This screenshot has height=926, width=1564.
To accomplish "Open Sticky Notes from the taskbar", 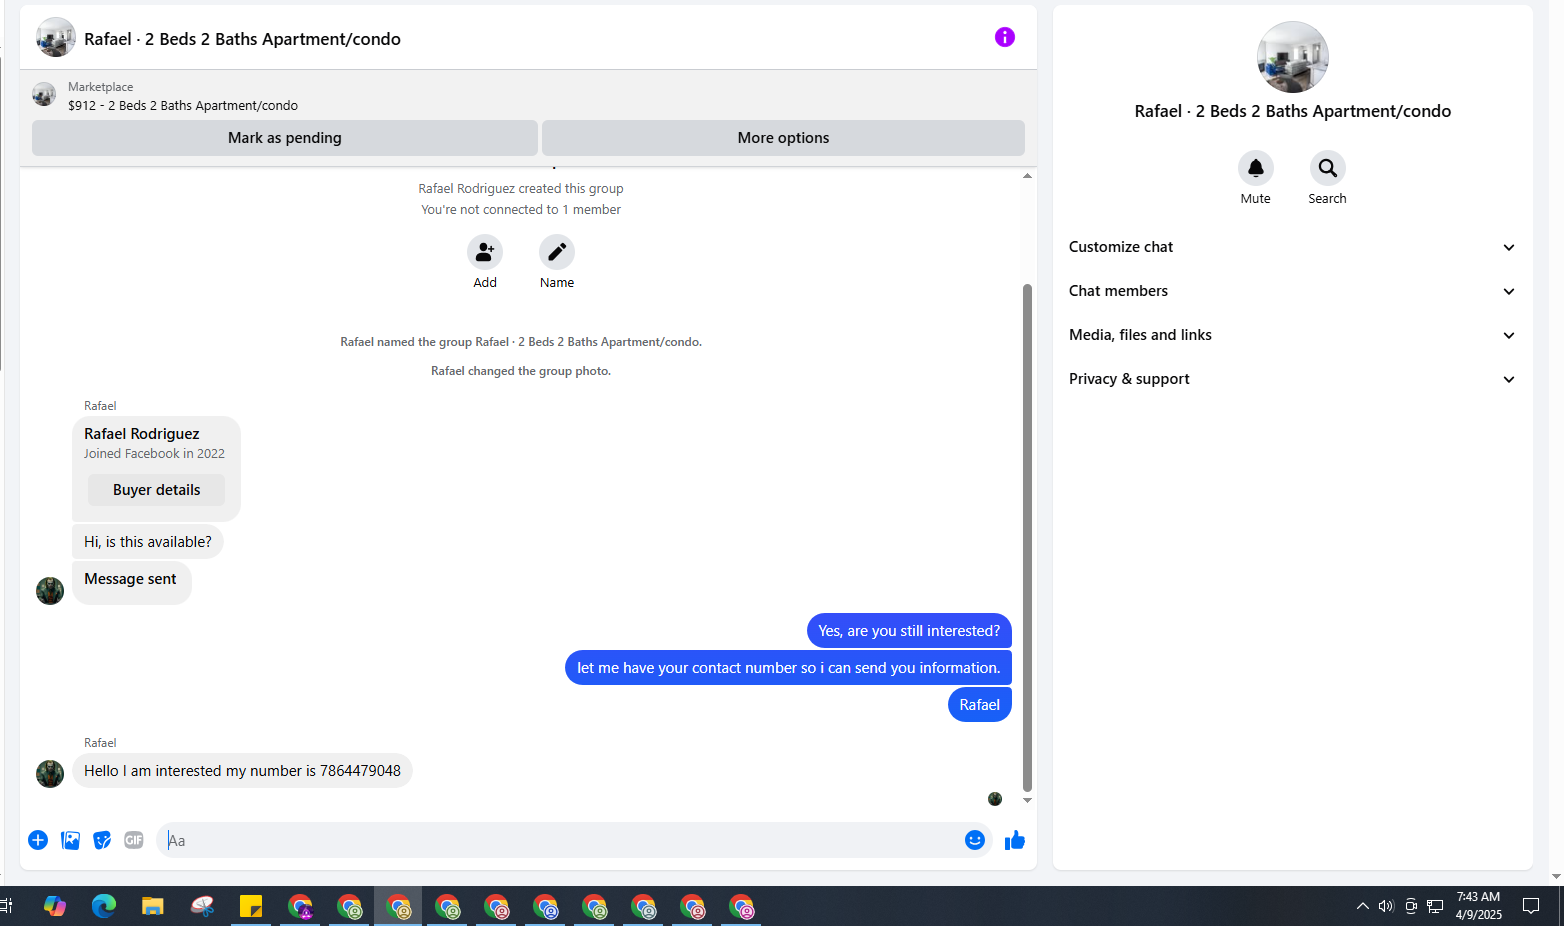I will click(251, 907).
